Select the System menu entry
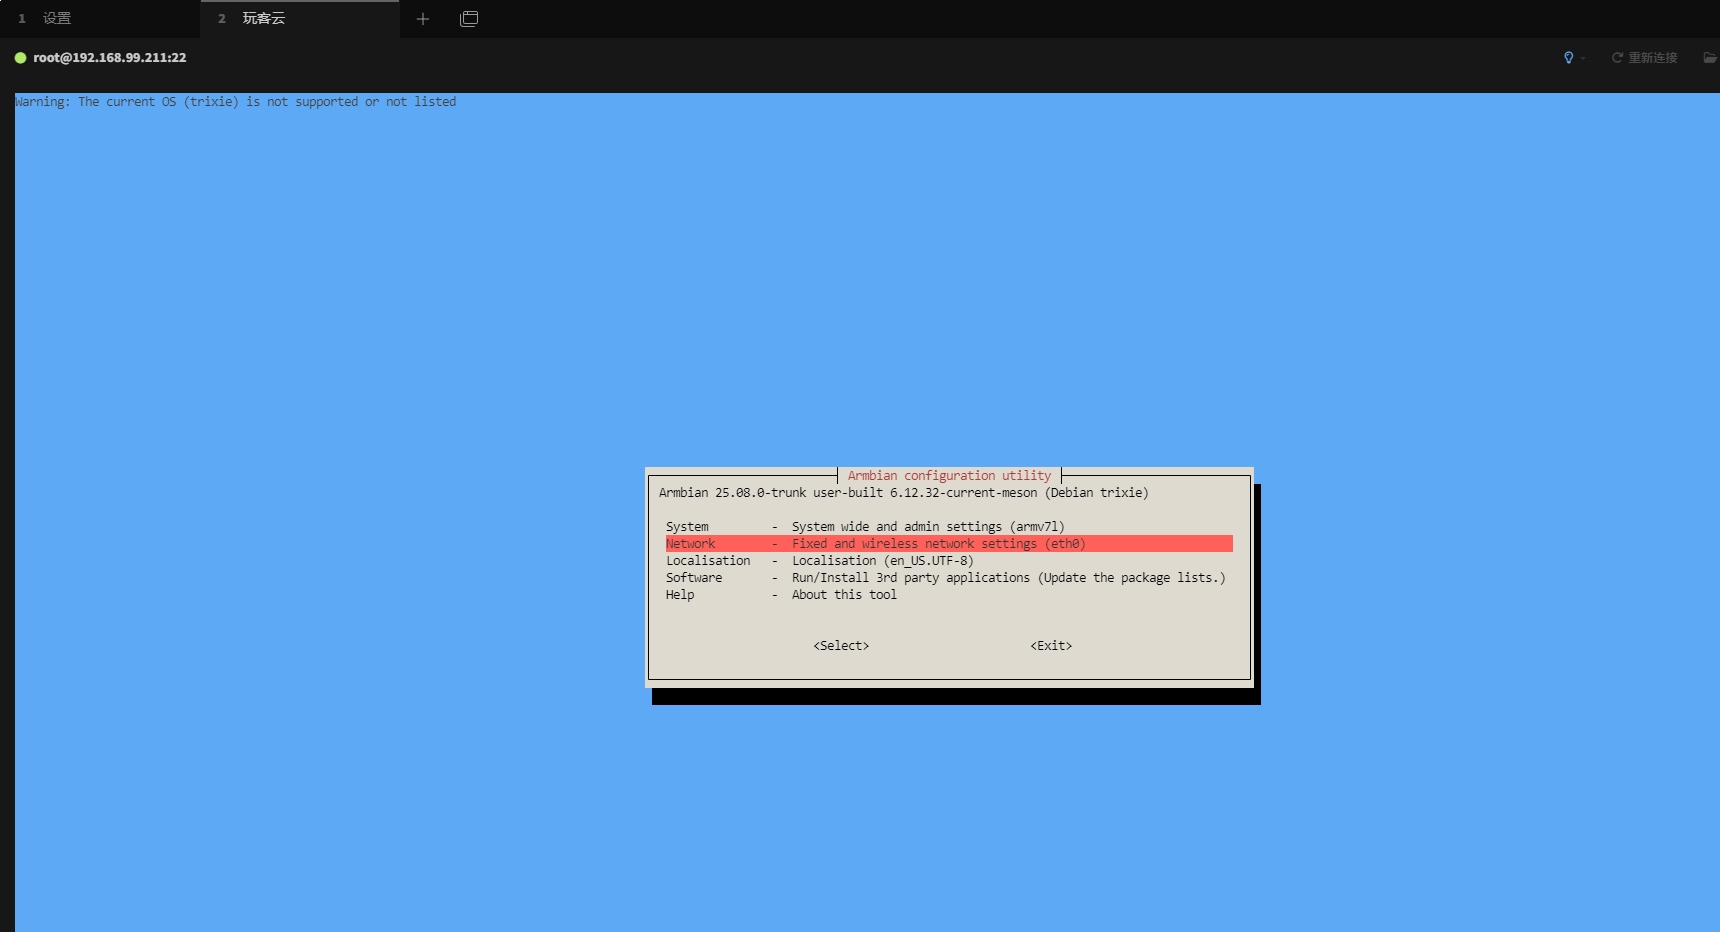Image resolution: width=1720 pixels, height=932 pixels. pos(949,527)
